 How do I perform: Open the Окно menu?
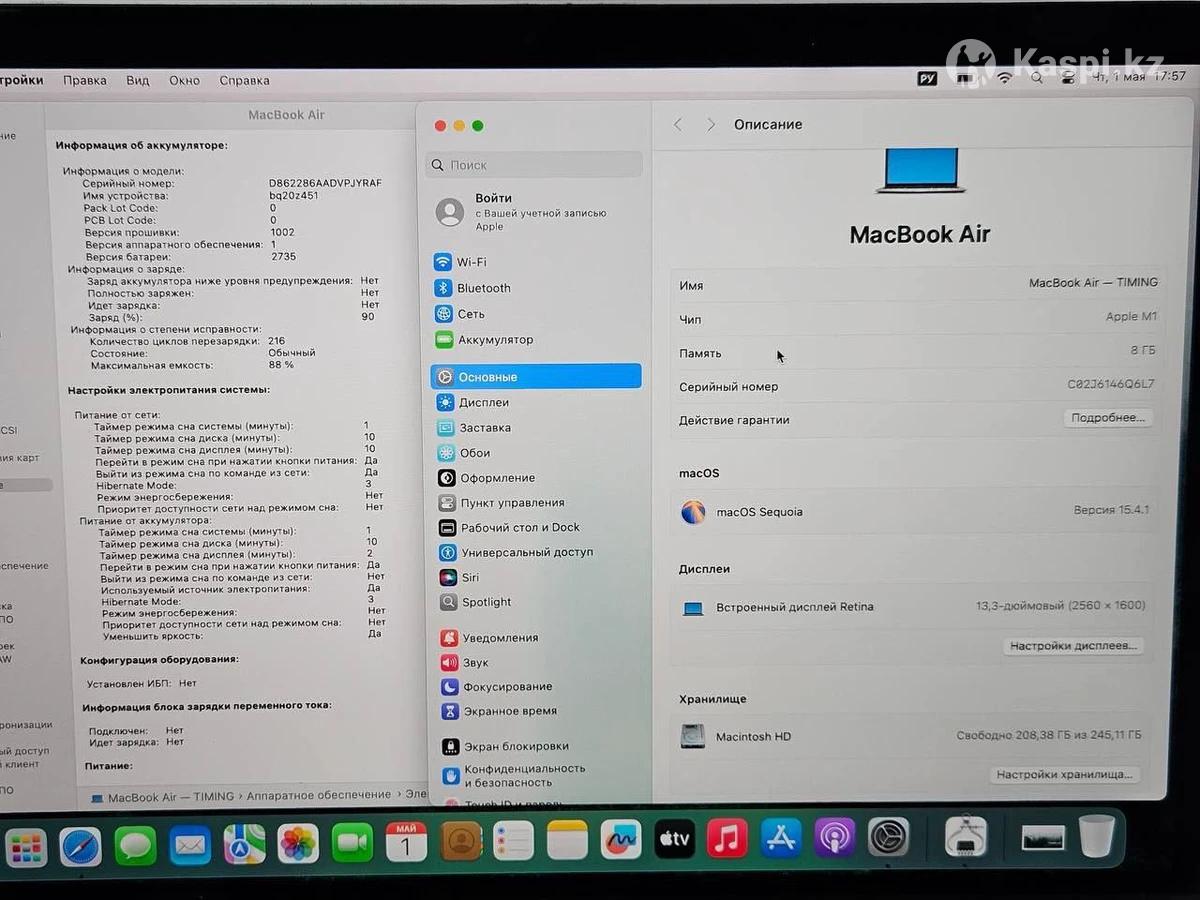pyautogui.click(x=184, y=80)
